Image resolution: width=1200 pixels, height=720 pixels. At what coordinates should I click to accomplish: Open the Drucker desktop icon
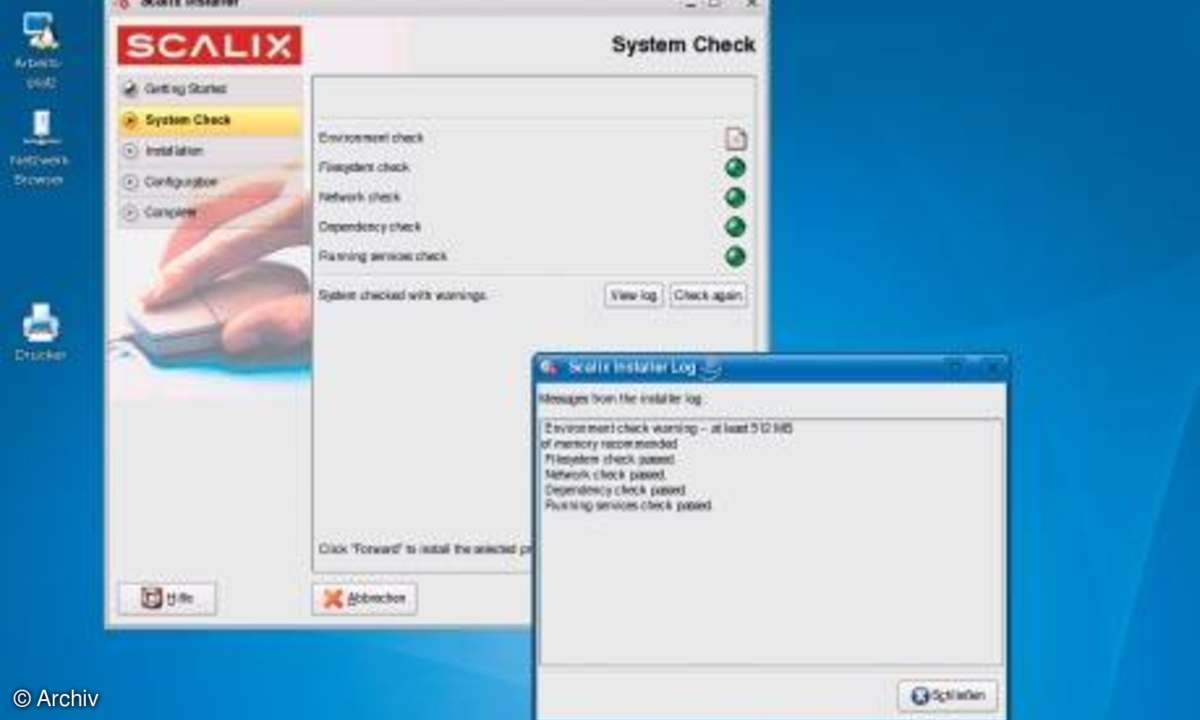coord(40,332)
